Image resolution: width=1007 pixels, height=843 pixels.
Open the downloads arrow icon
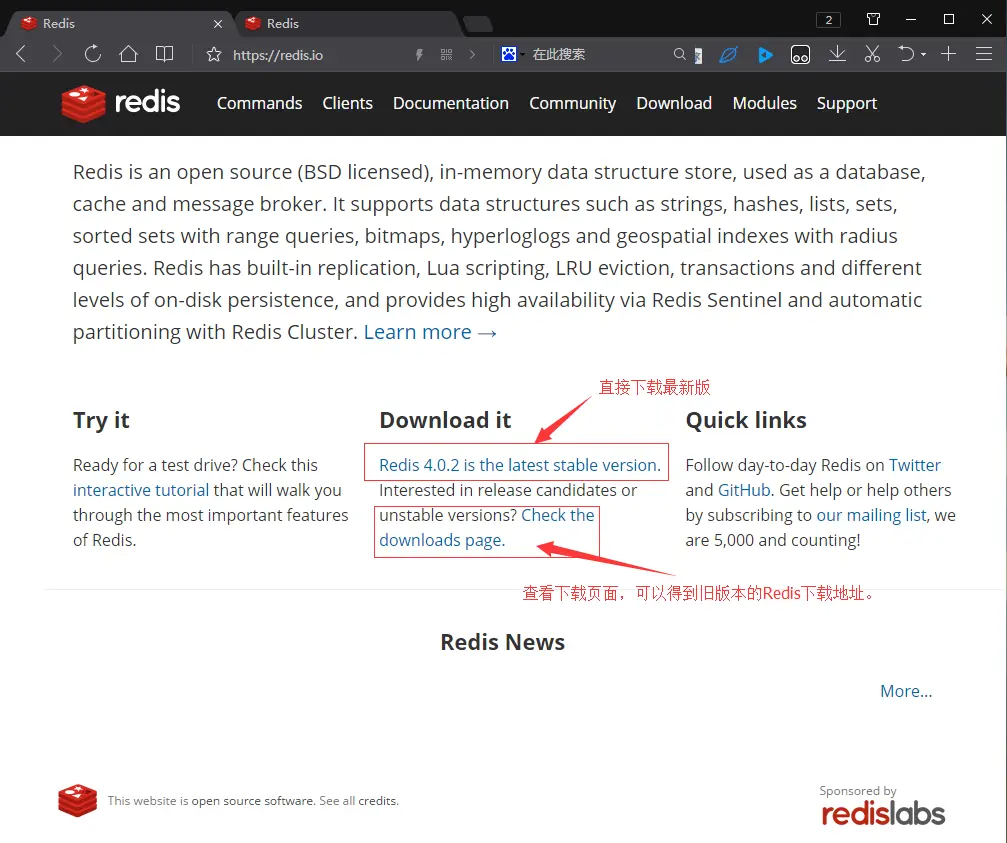click(837, 54)
